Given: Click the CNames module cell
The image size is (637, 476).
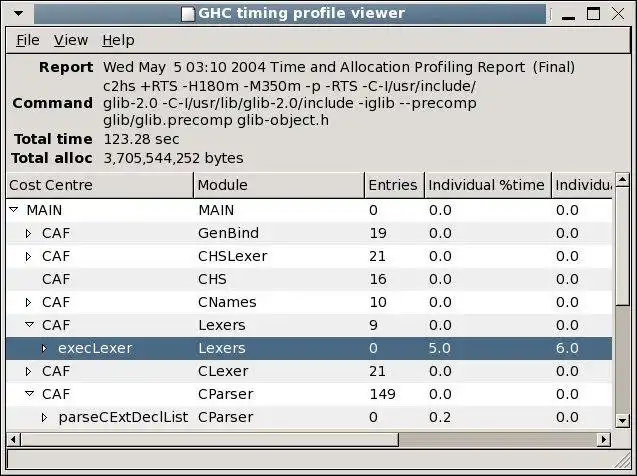Looking at the screenshot, I should tap(227, 302).
